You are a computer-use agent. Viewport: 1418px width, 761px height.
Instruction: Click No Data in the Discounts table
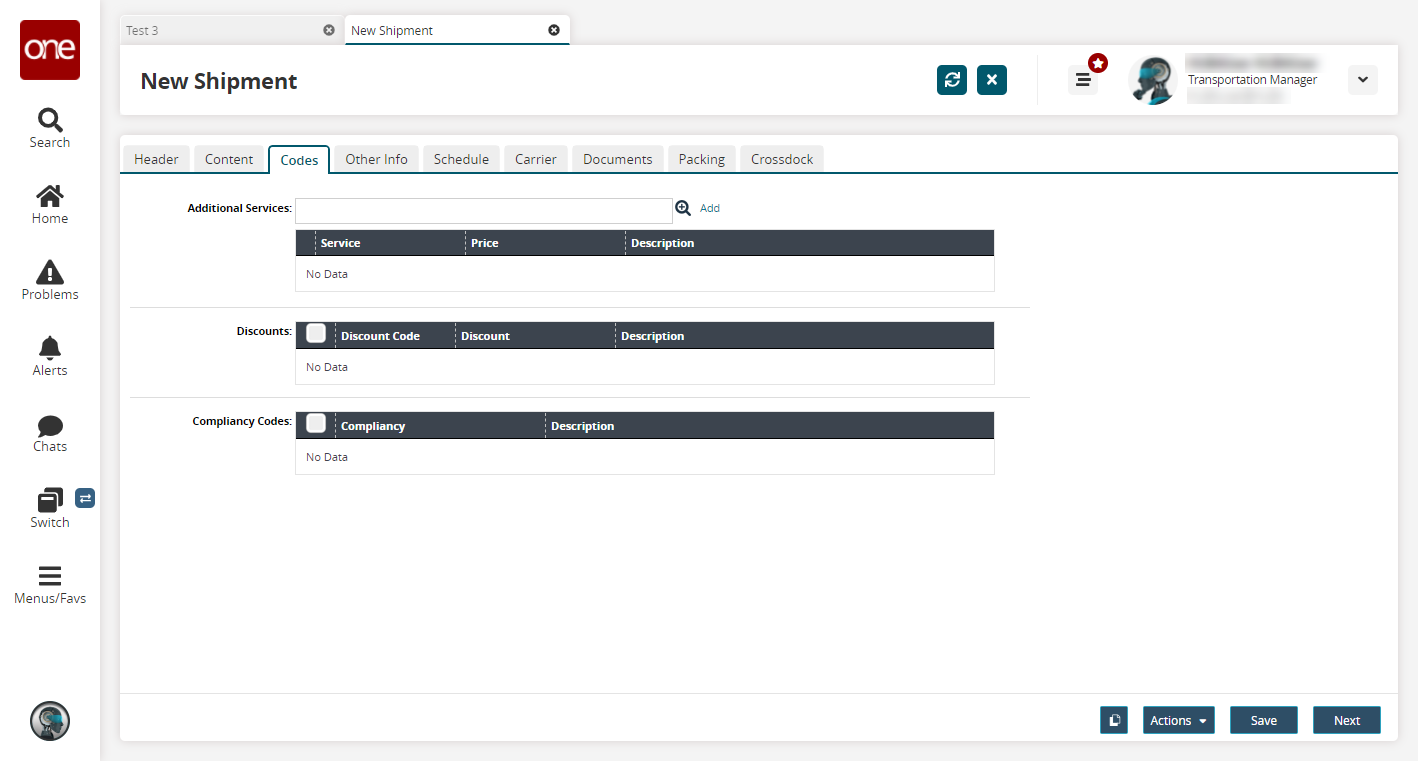coord(327,367)
